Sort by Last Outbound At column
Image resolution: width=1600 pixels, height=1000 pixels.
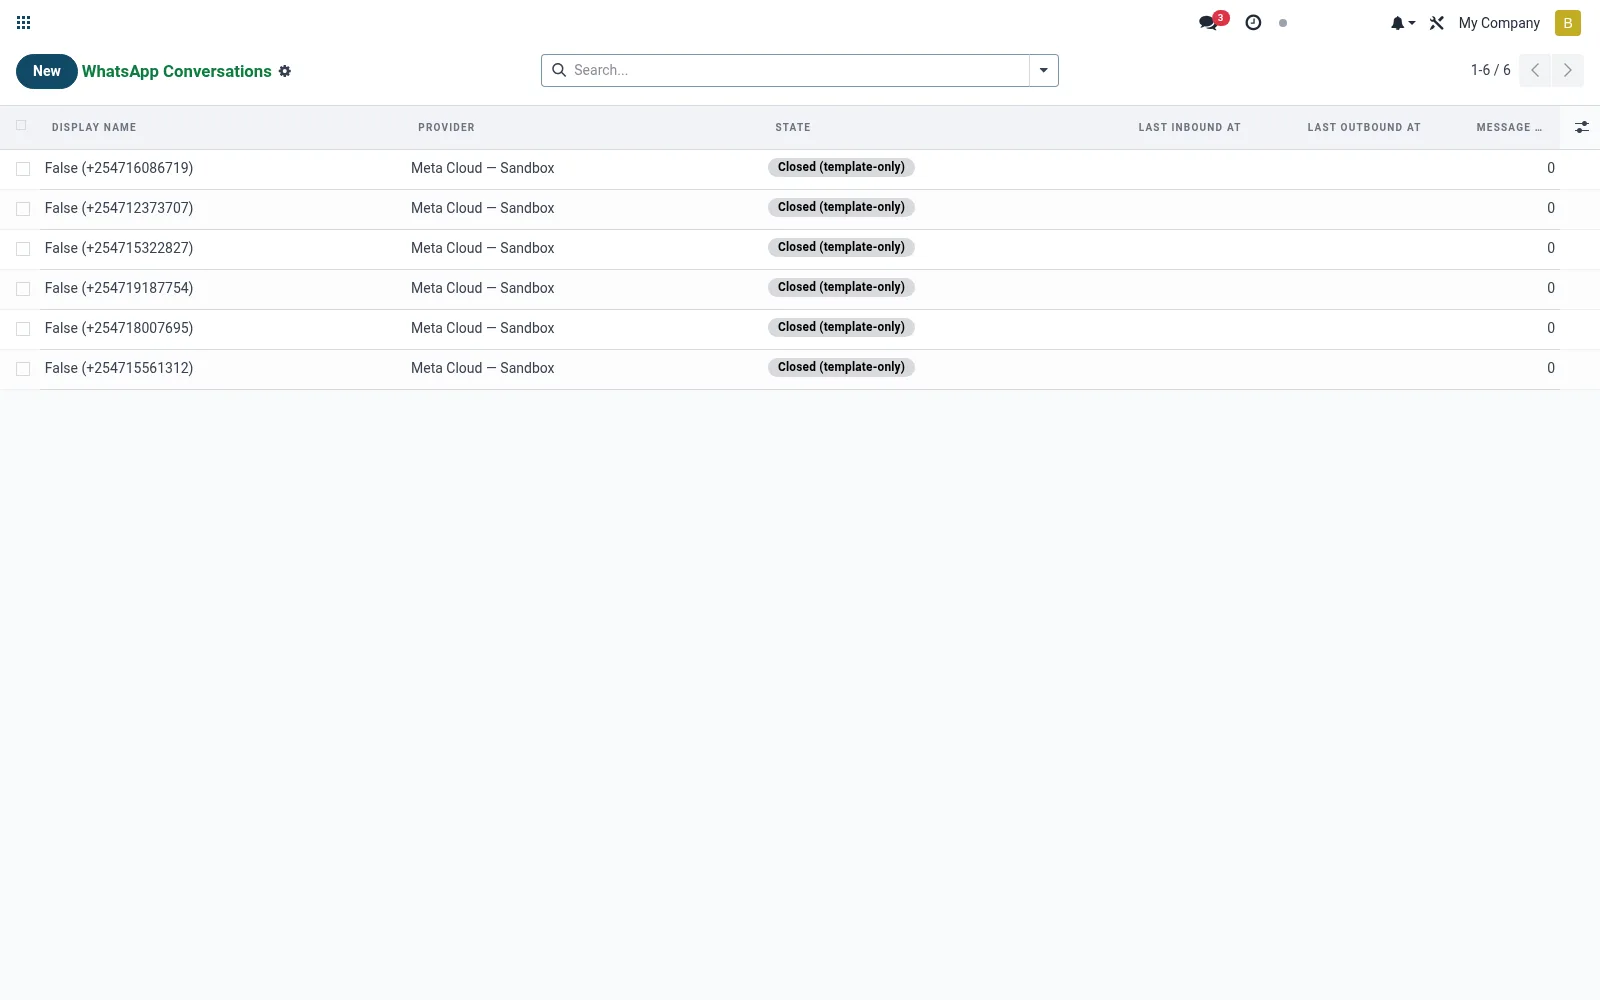(x=1363, y=127)
